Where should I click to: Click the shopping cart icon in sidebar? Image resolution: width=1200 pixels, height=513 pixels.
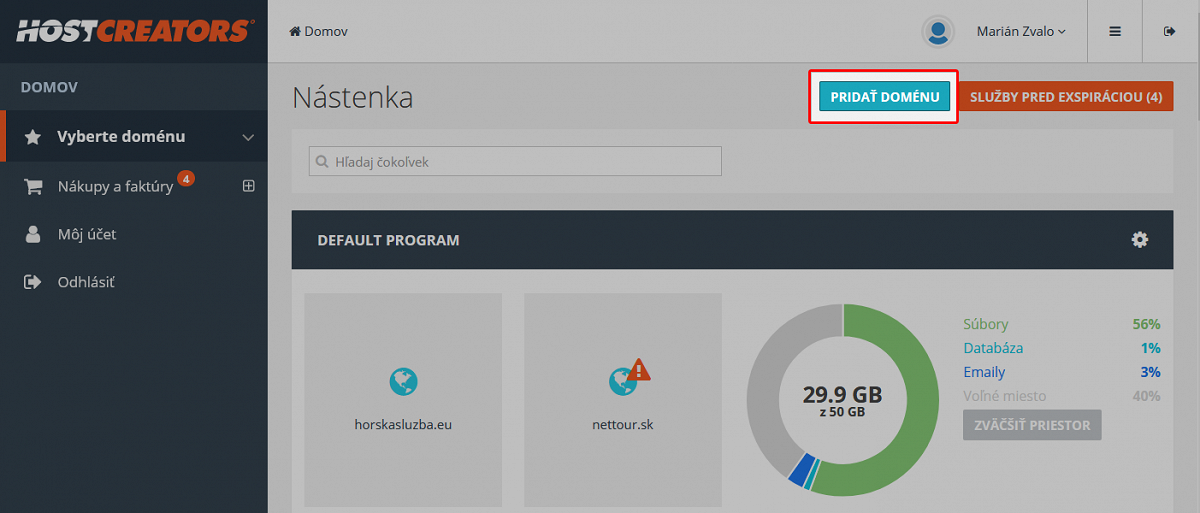(33, 186)
